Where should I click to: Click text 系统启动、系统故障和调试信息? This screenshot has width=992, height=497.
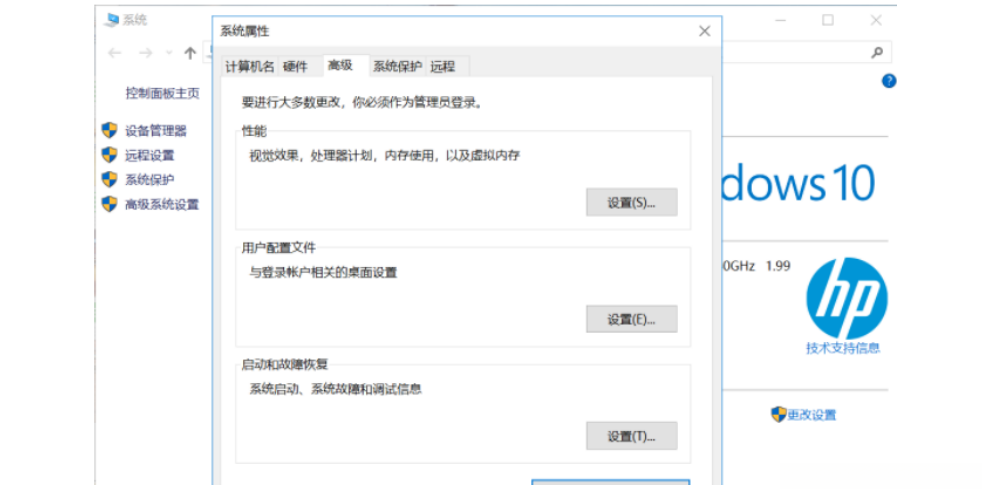[335, 389]
